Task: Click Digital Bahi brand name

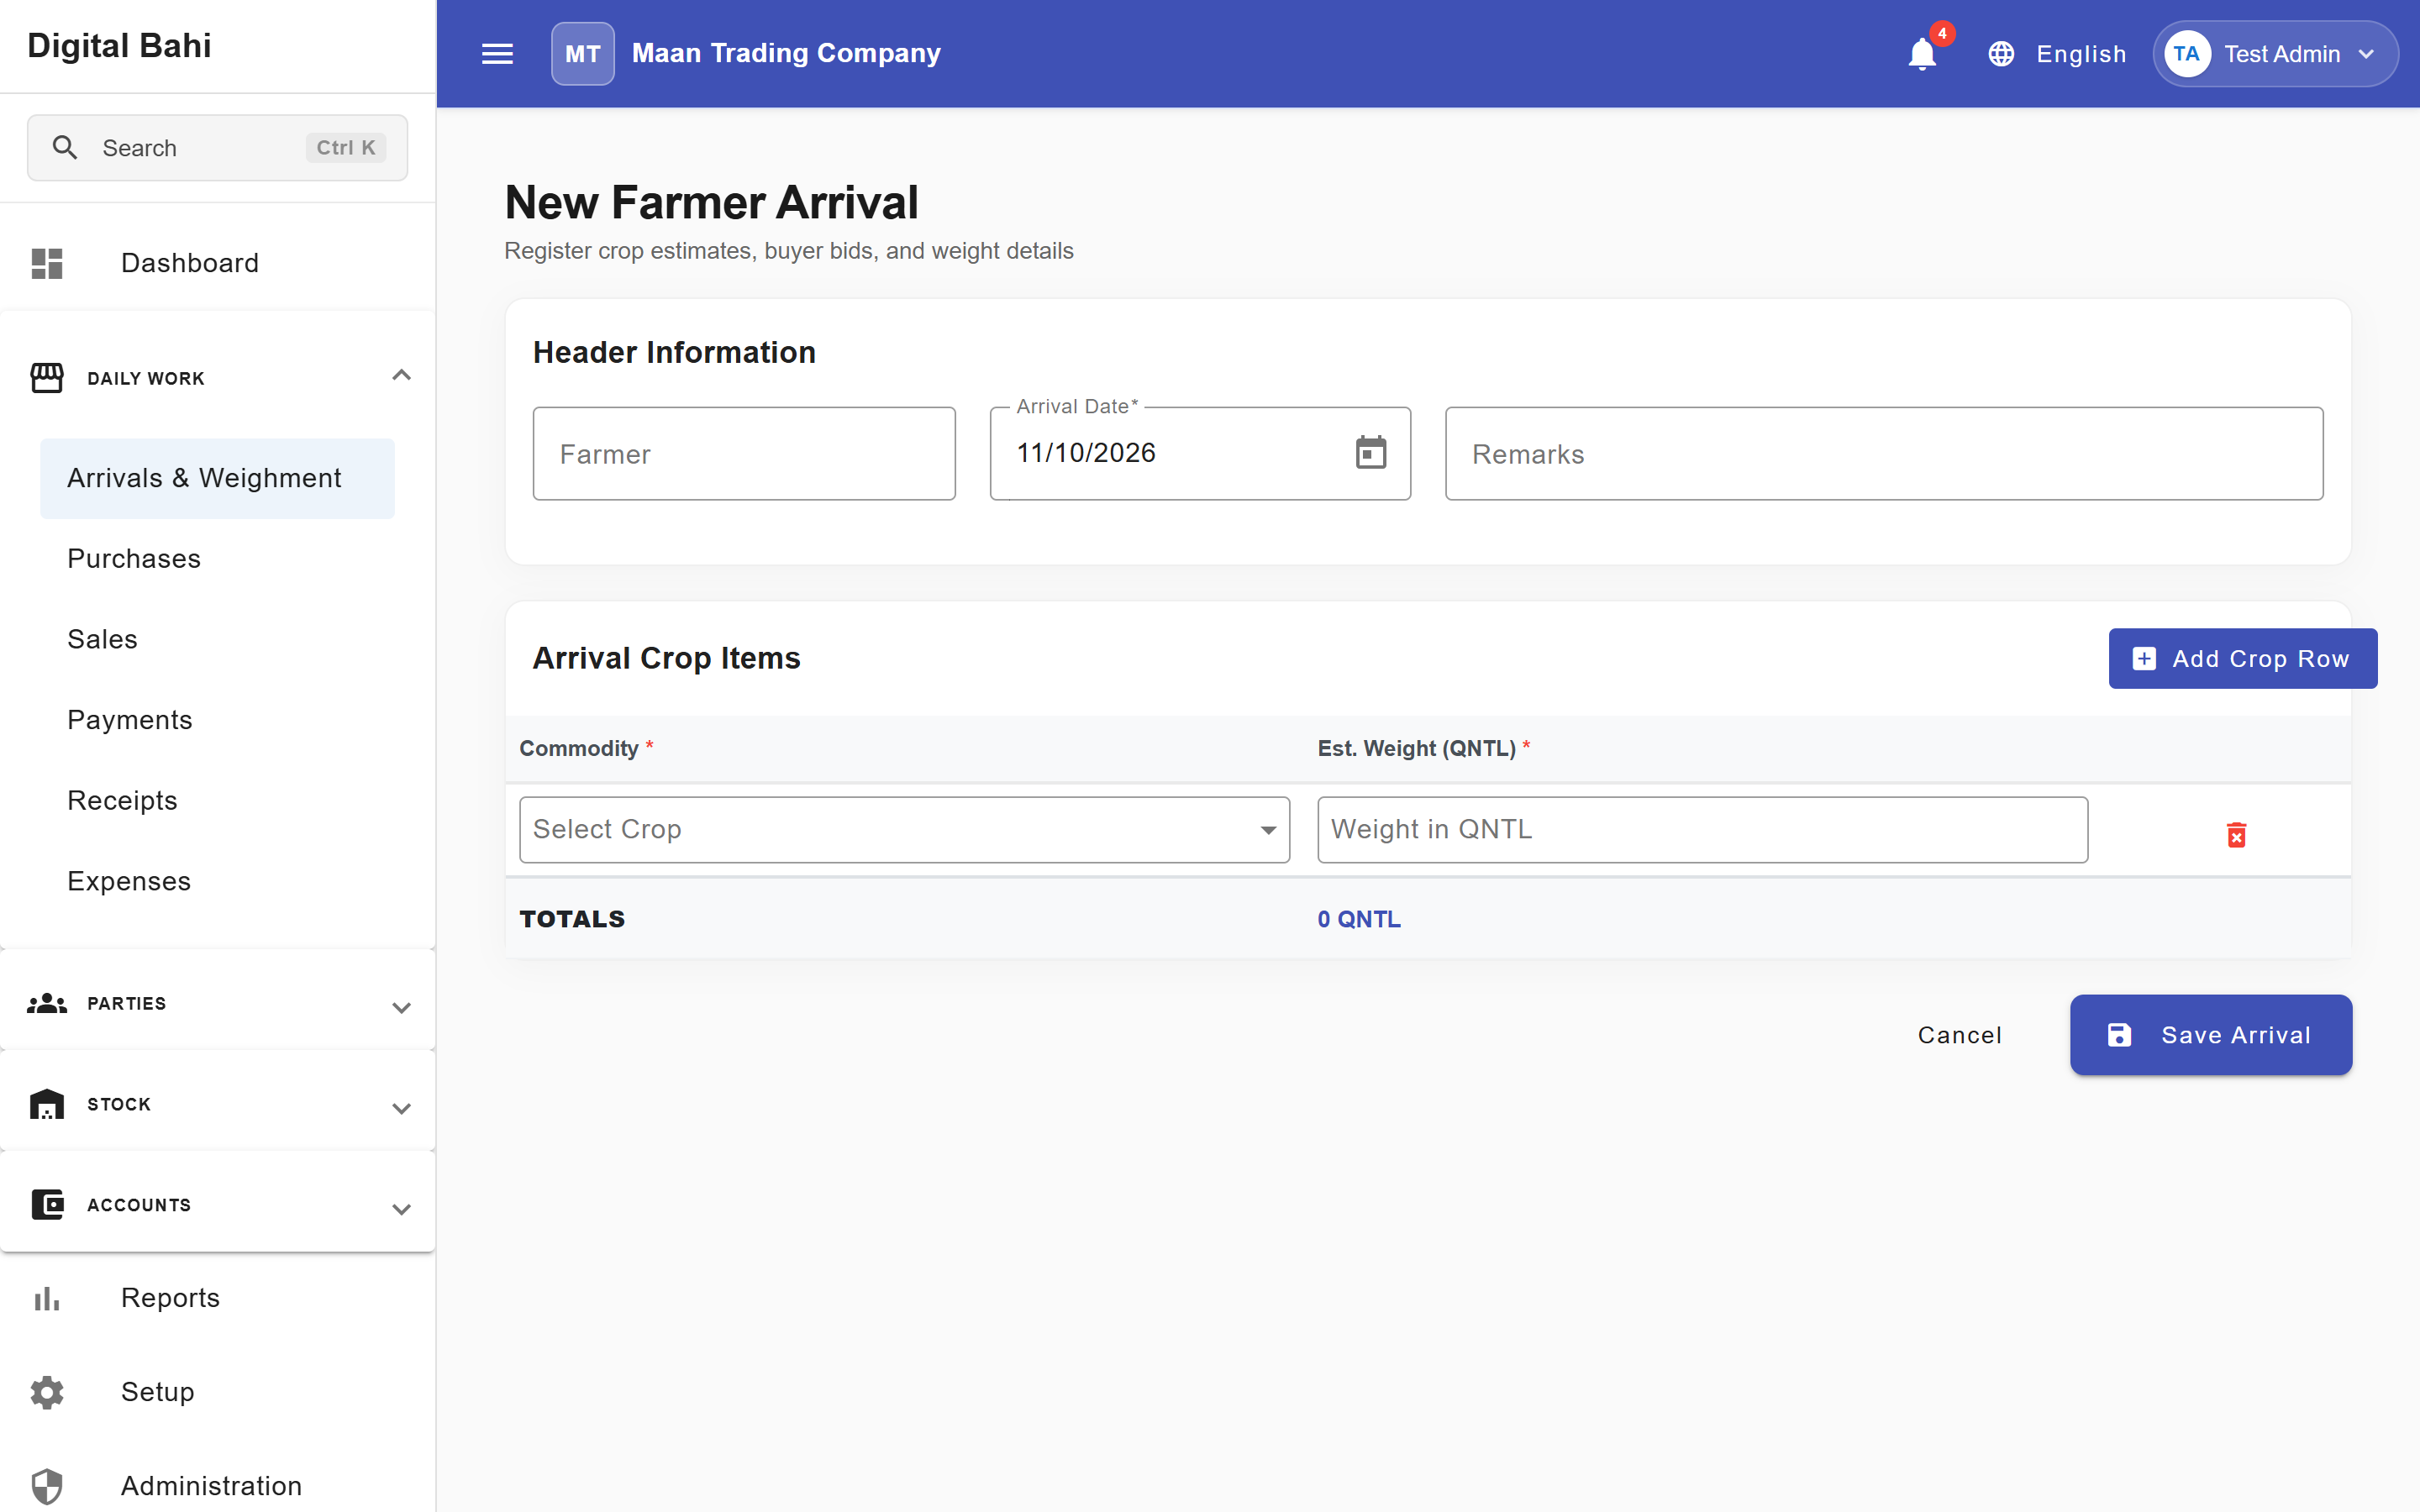Action: (x=119, y=46)
